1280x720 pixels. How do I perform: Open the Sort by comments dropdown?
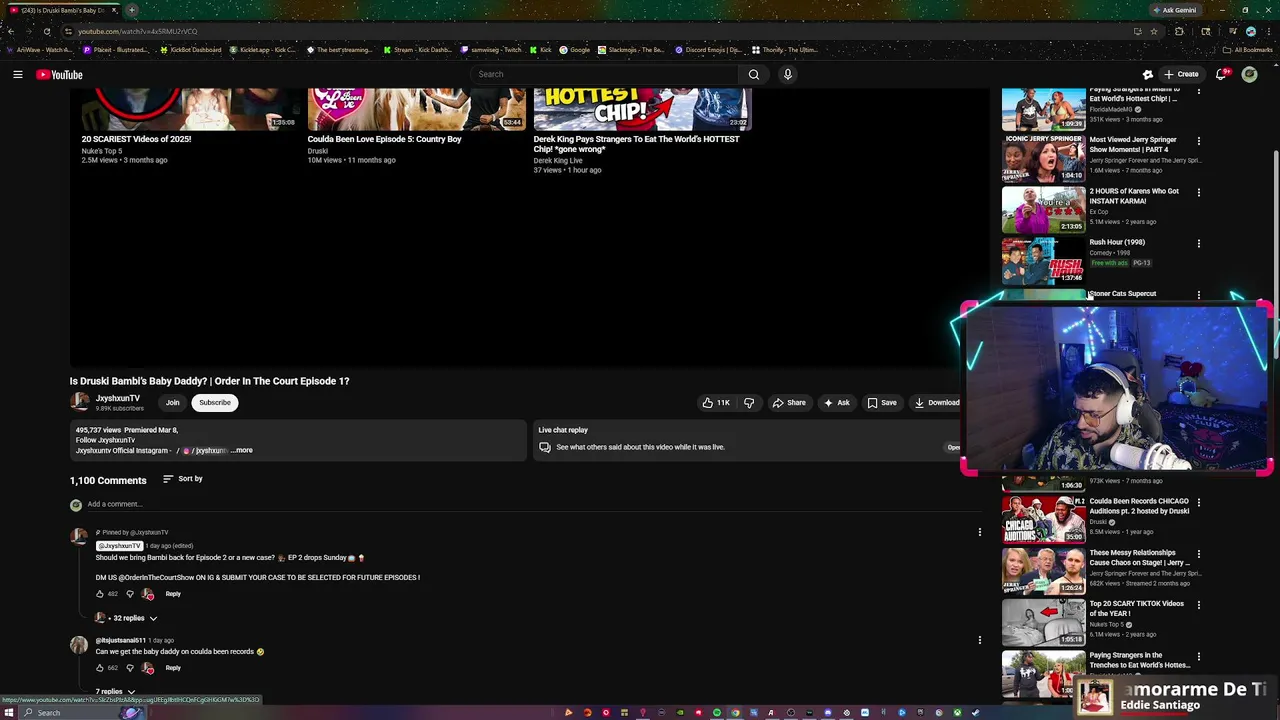coord(182,479)
